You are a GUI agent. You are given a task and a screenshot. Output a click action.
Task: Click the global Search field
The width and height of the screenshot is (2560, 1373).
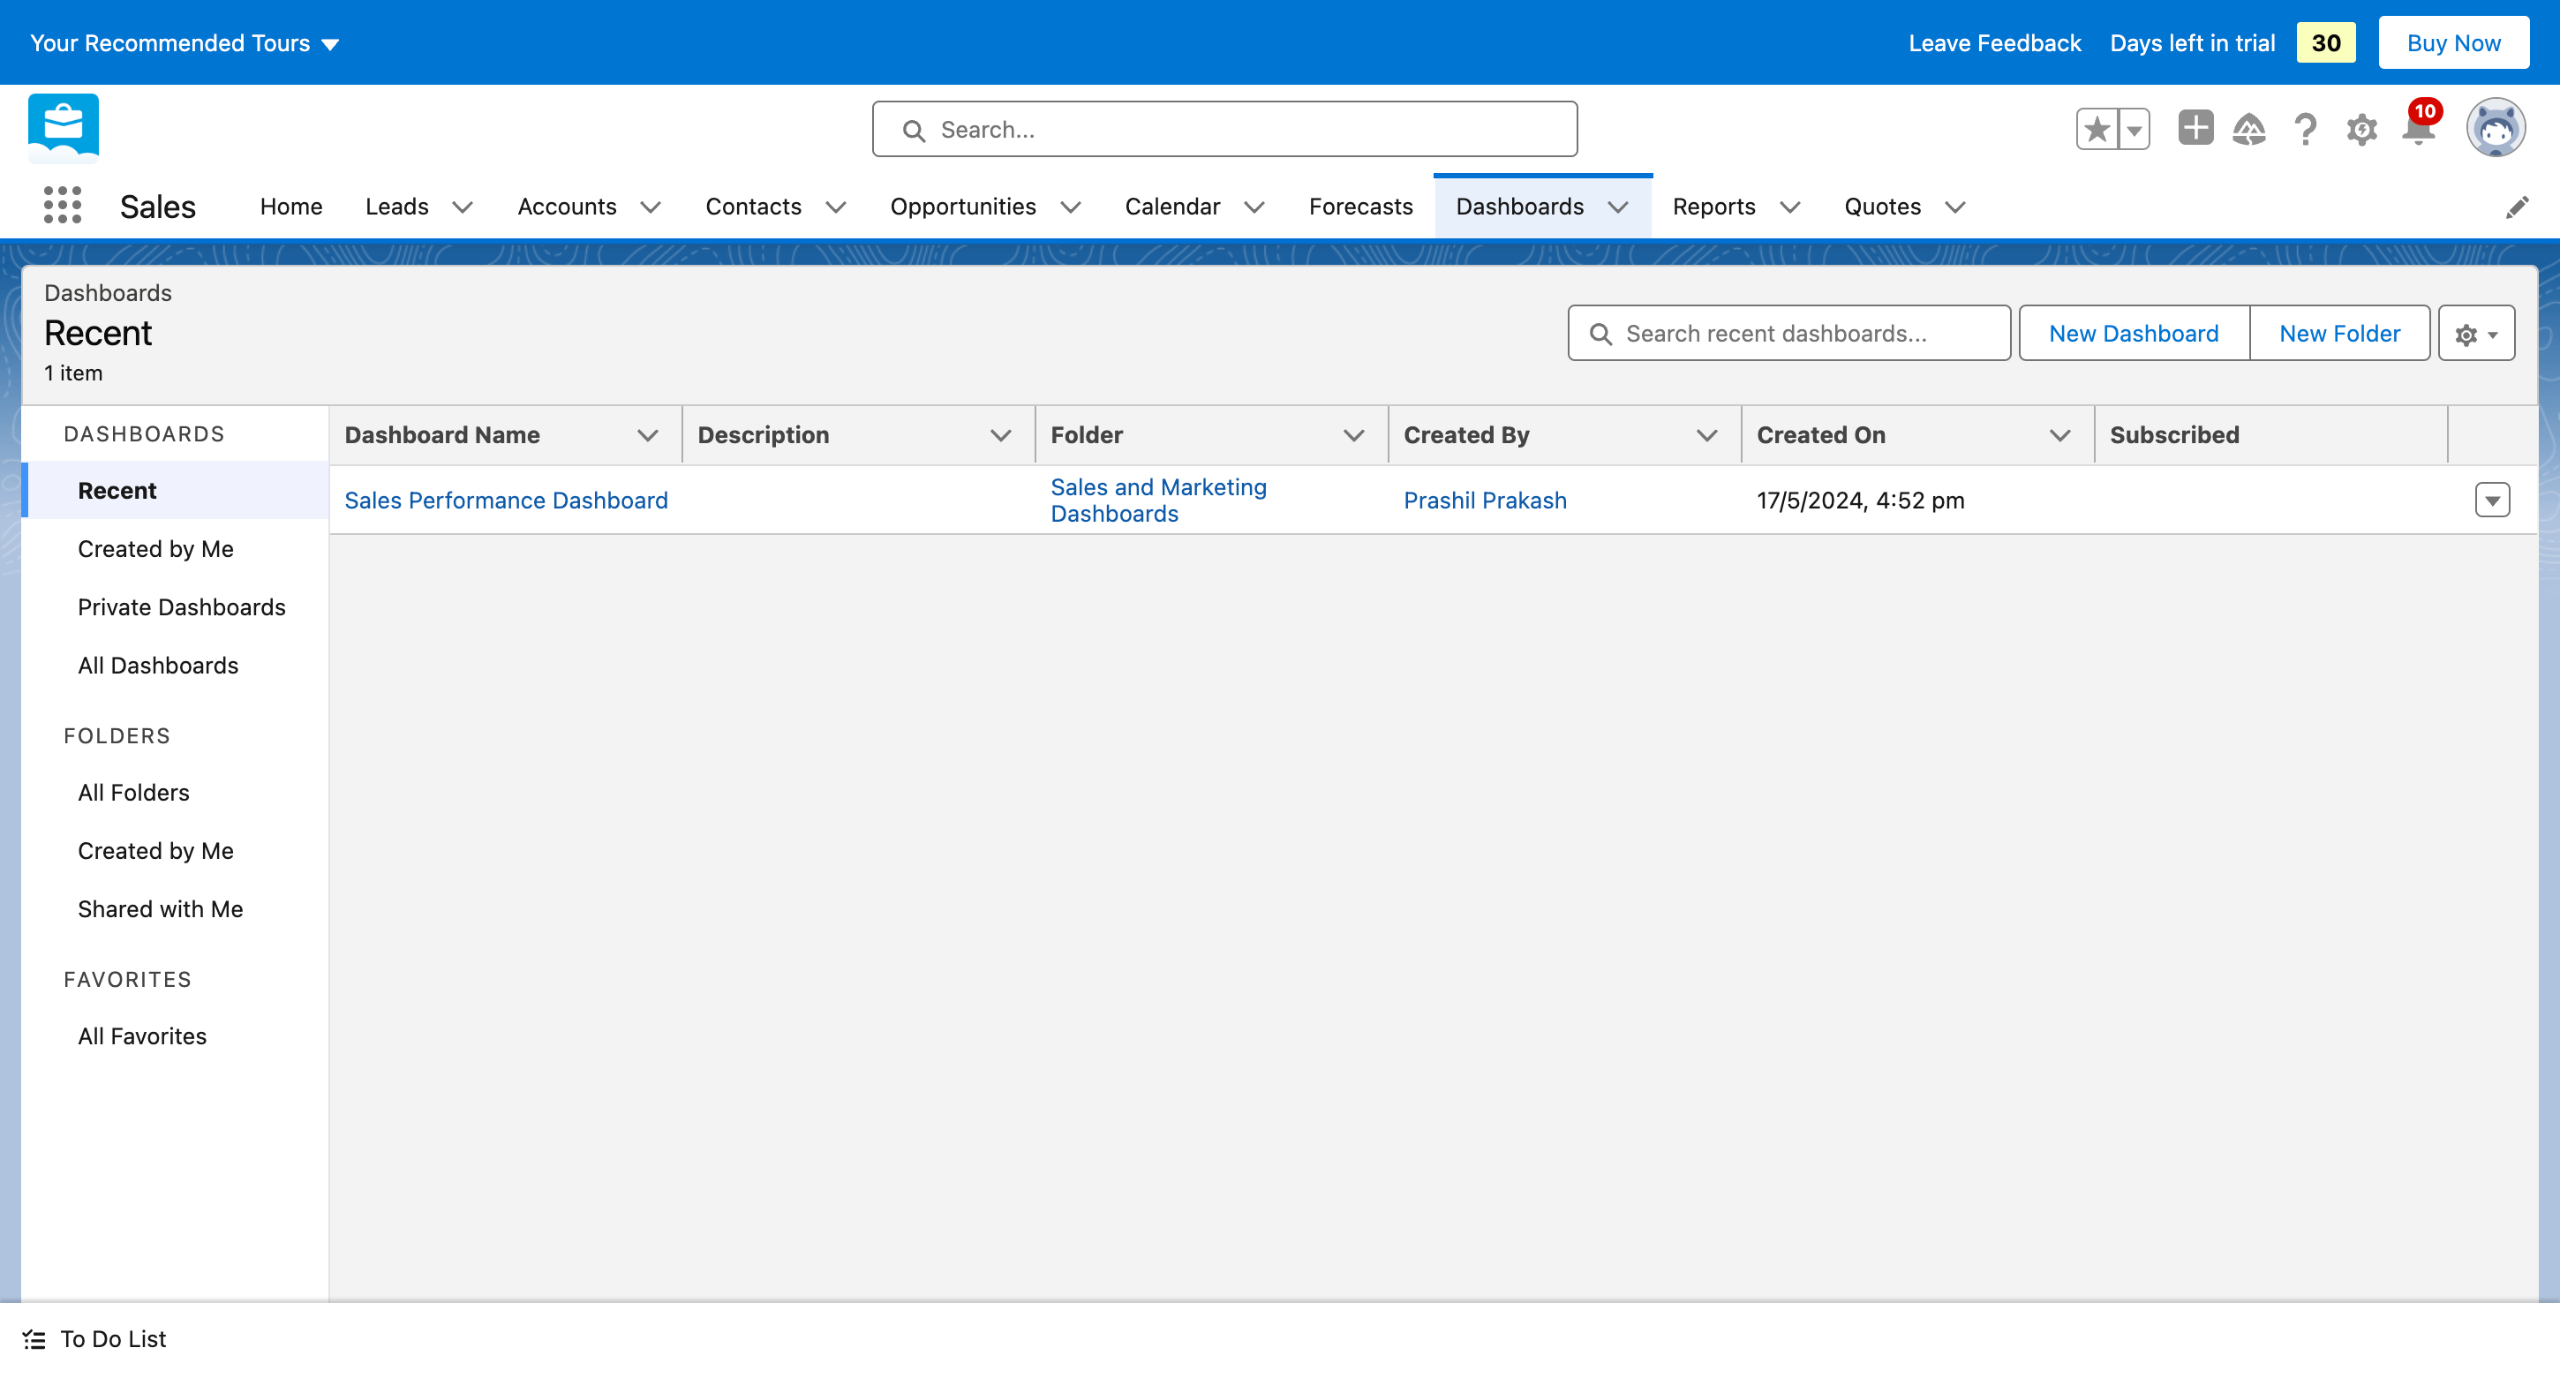click(x=1225, y=129)
